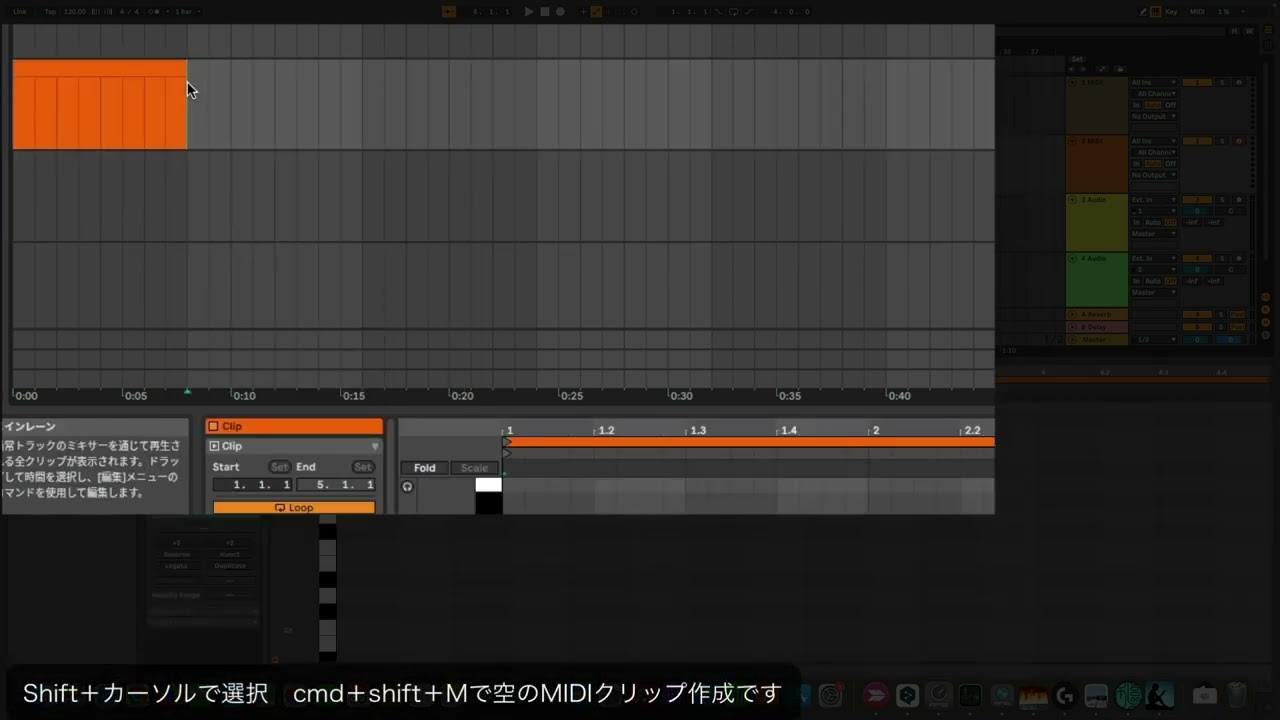The width and height of the screenshot is (1280, 720).
Task: Click the Set button next to Start
Action: (x=279, y=467)
